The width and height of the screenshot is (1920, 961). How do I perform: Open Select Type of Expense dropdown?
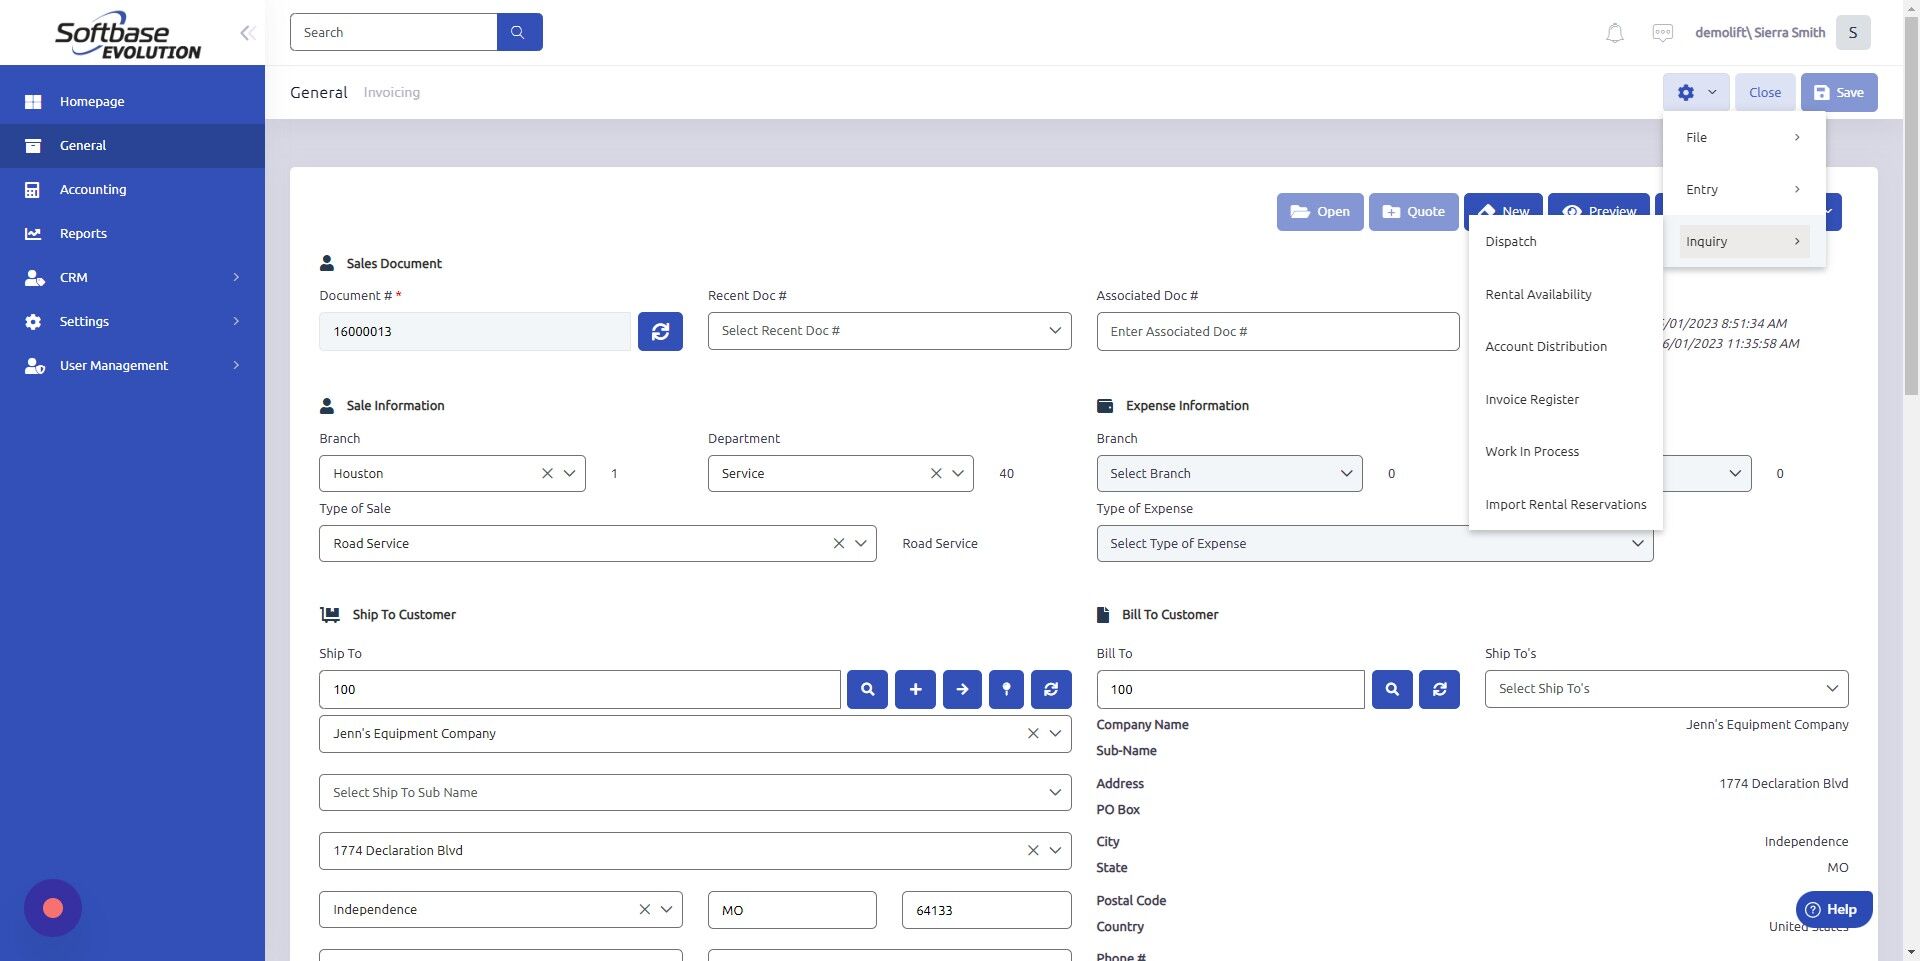(x=1375, y=543)
